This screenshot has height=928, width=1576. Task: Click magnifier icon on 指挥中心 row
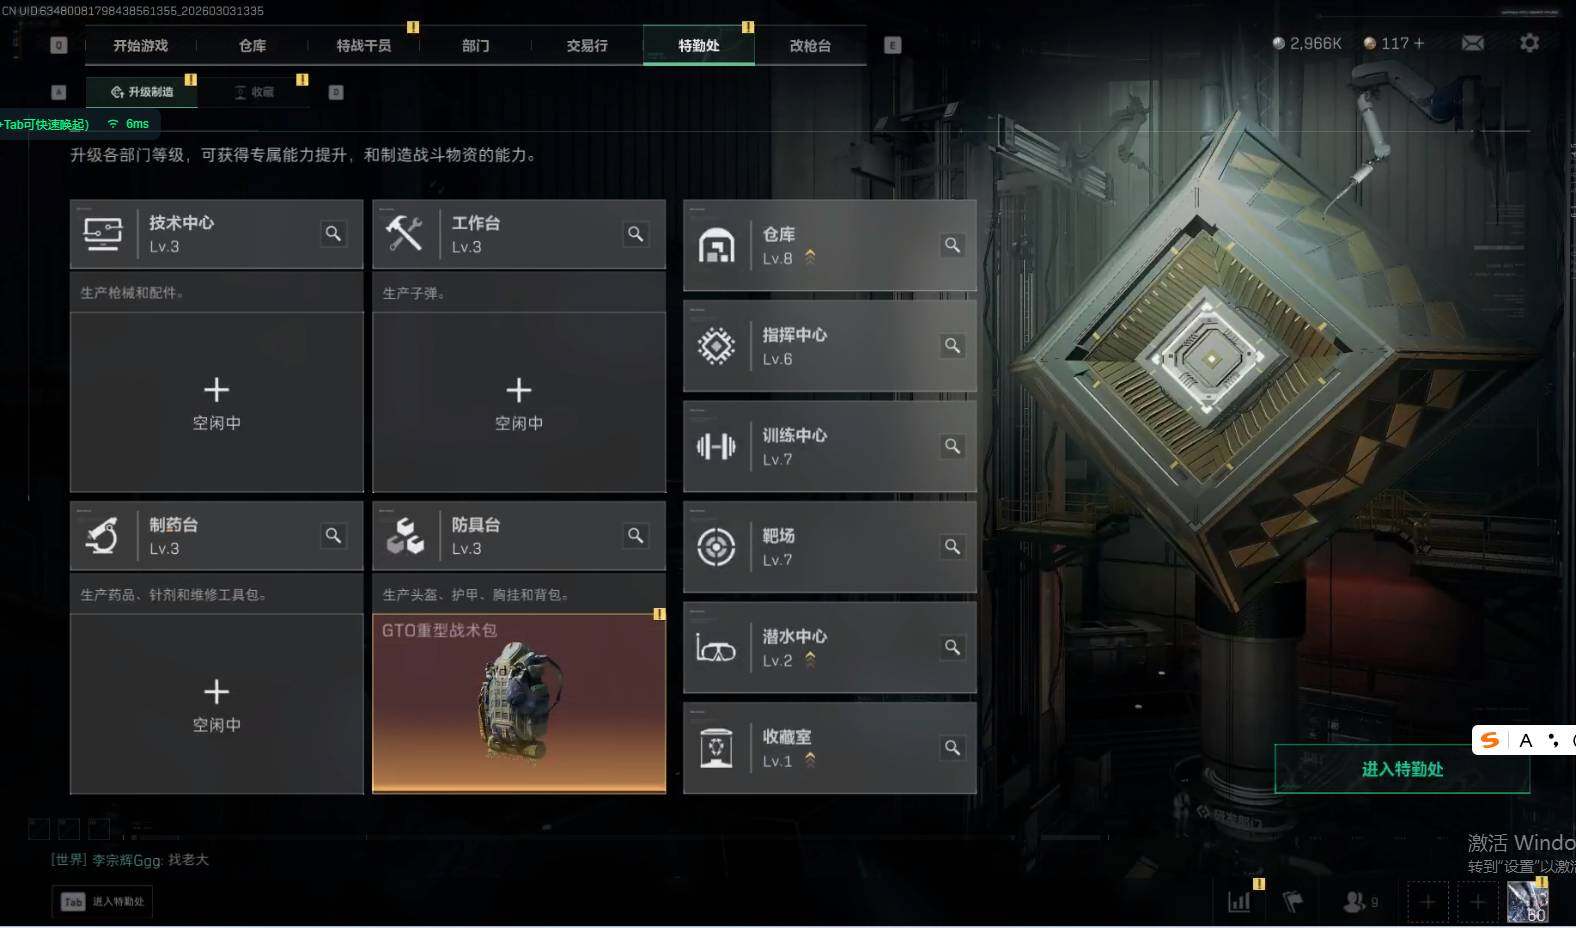[952, 345]
